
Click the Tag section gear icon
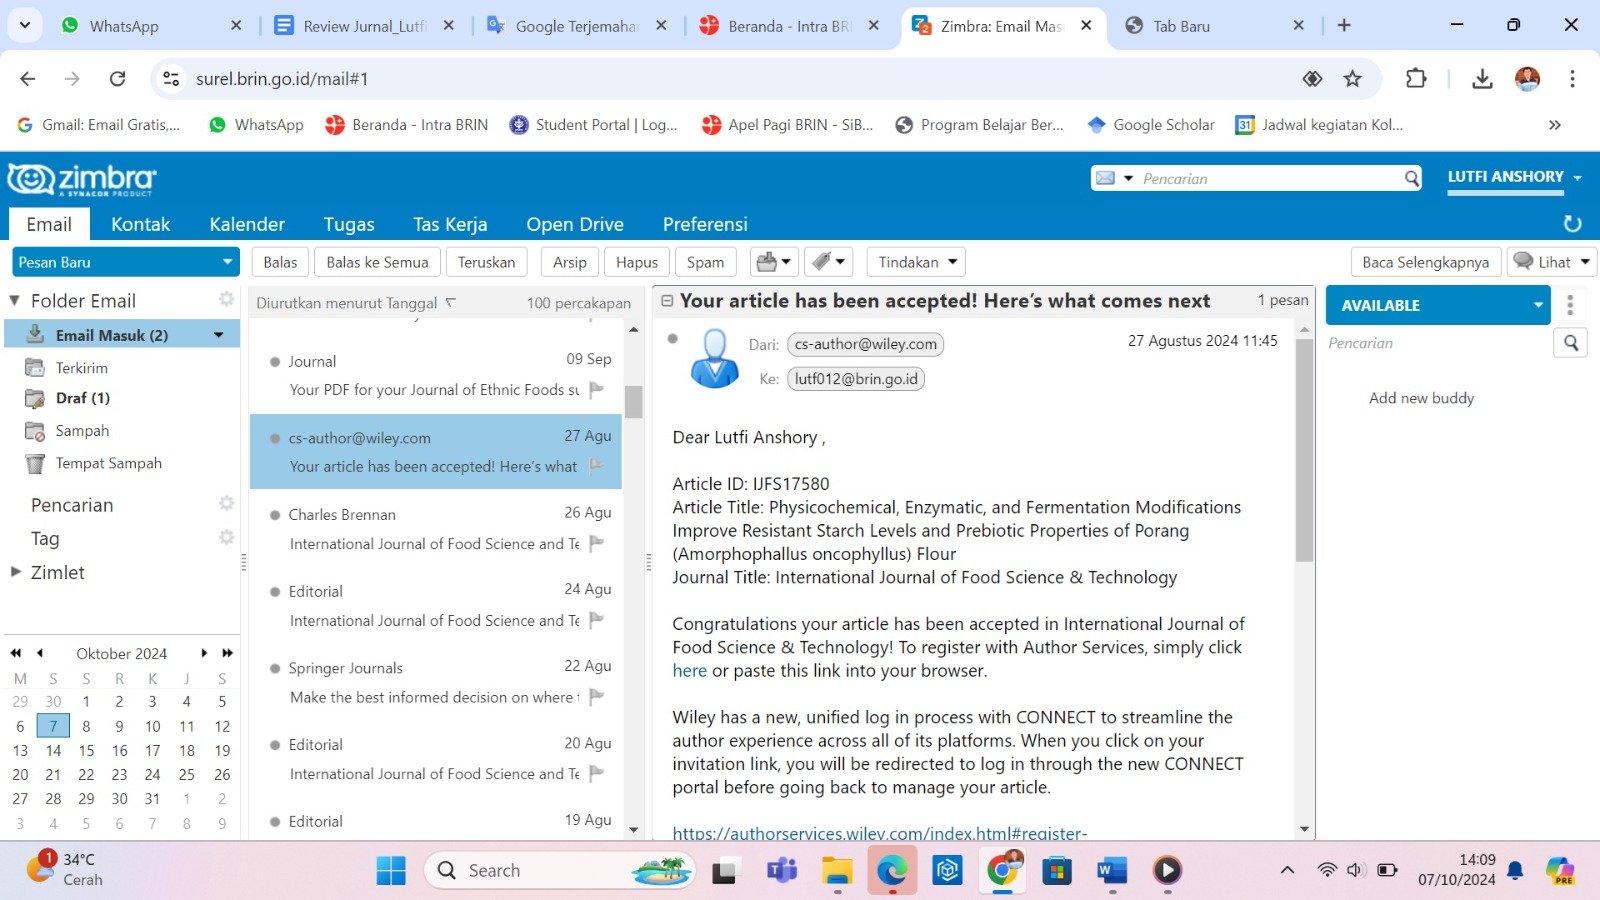pyautogui.click(x=227, y=537)
